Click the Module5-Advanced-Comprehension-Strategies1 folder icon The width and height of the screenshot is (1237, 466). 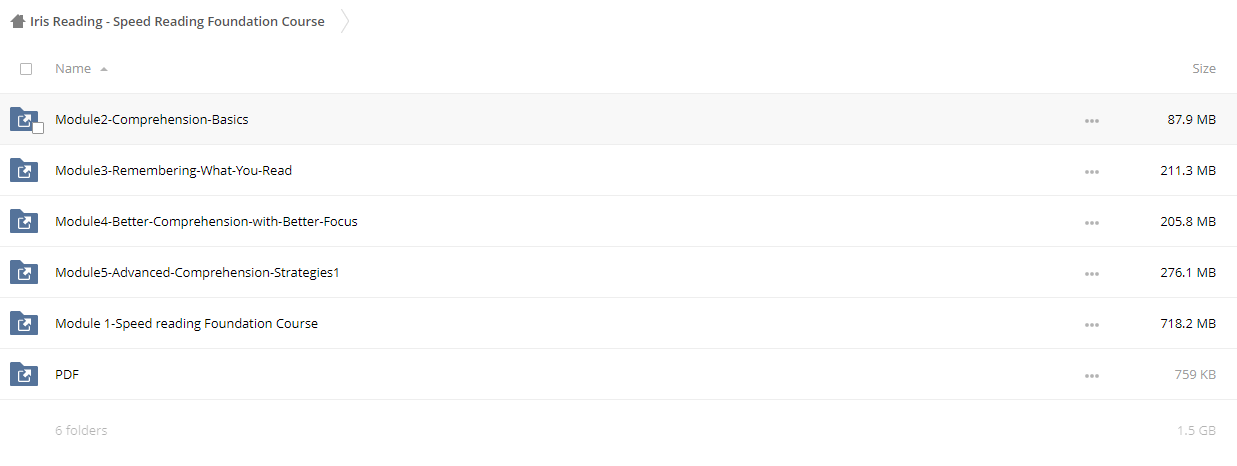pyautogui.click(x=23, y=272)
